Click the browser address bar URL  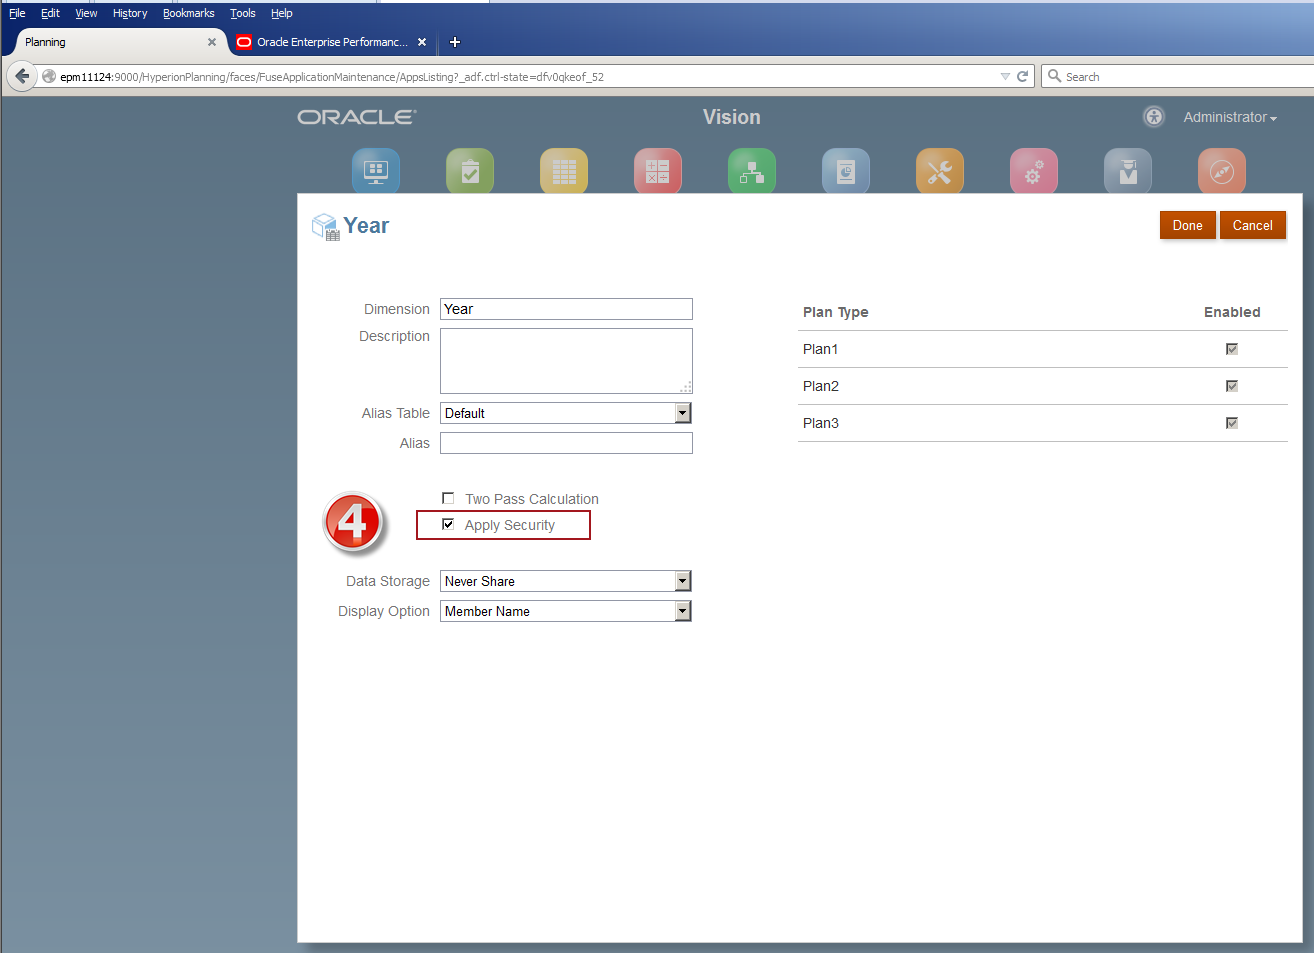pos(520,76)
